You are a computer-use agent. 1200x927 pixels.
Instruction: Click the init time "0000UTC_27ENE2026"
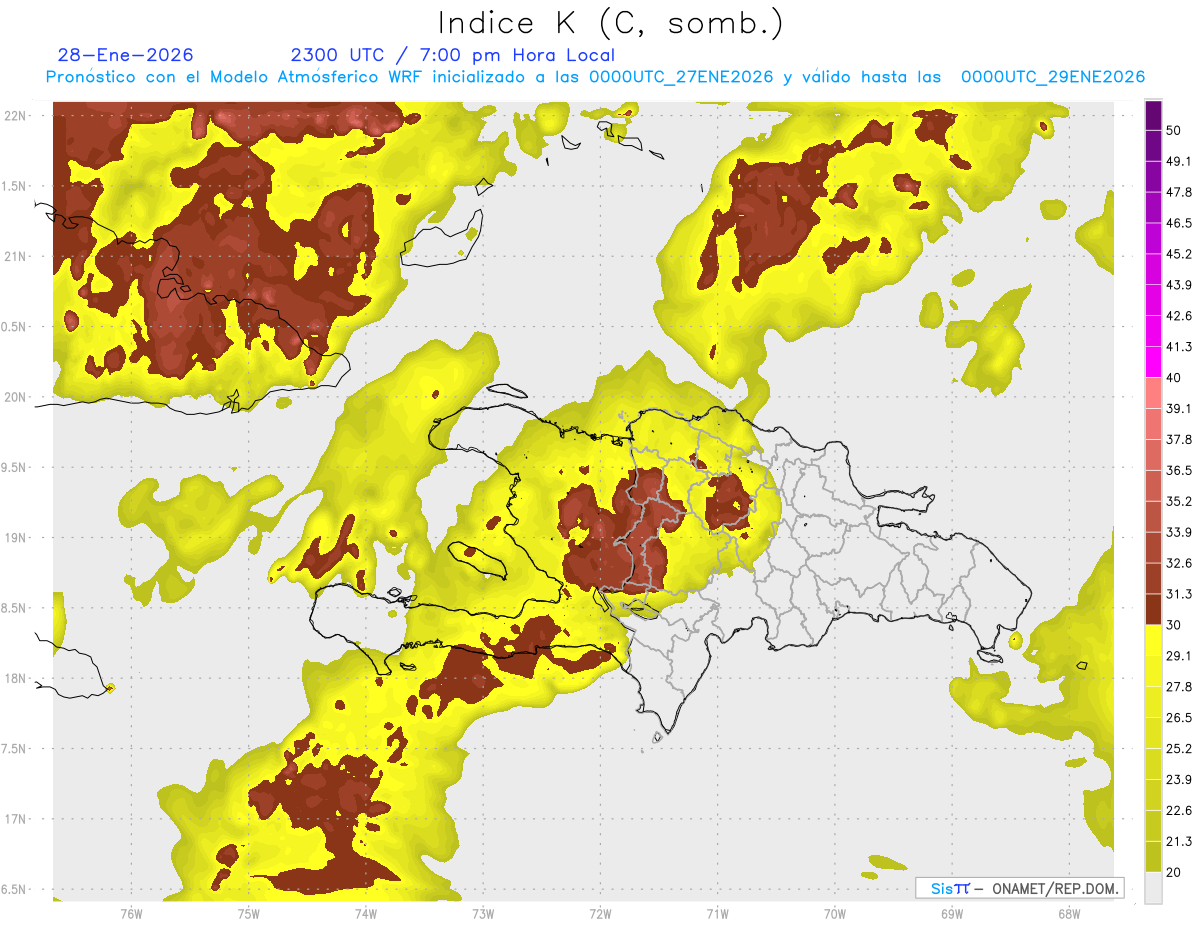tap(681, 77)
